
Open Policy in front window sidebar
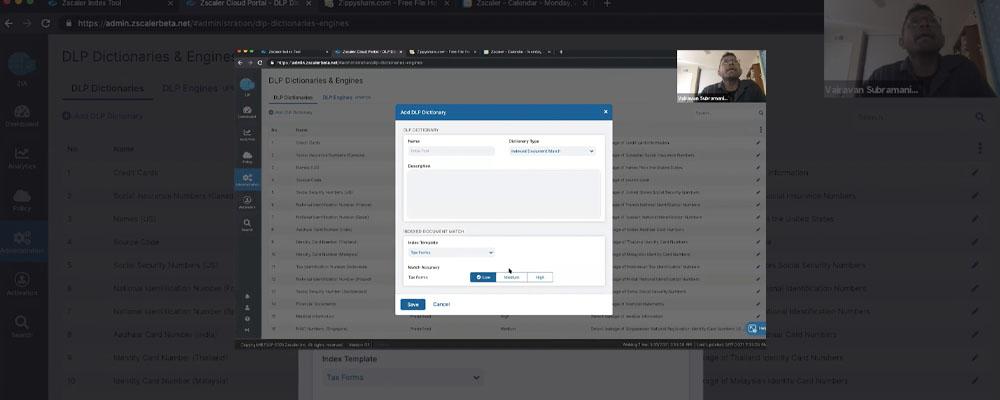(247, 158)
